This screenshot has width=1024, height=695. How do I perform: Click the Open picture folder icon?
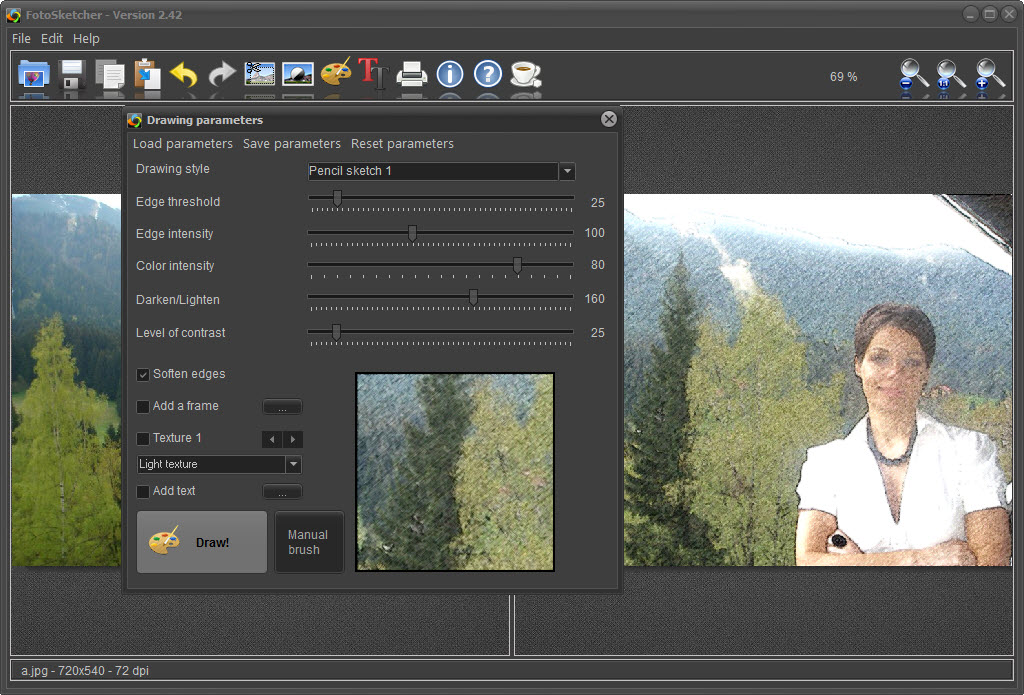[34, 74]
